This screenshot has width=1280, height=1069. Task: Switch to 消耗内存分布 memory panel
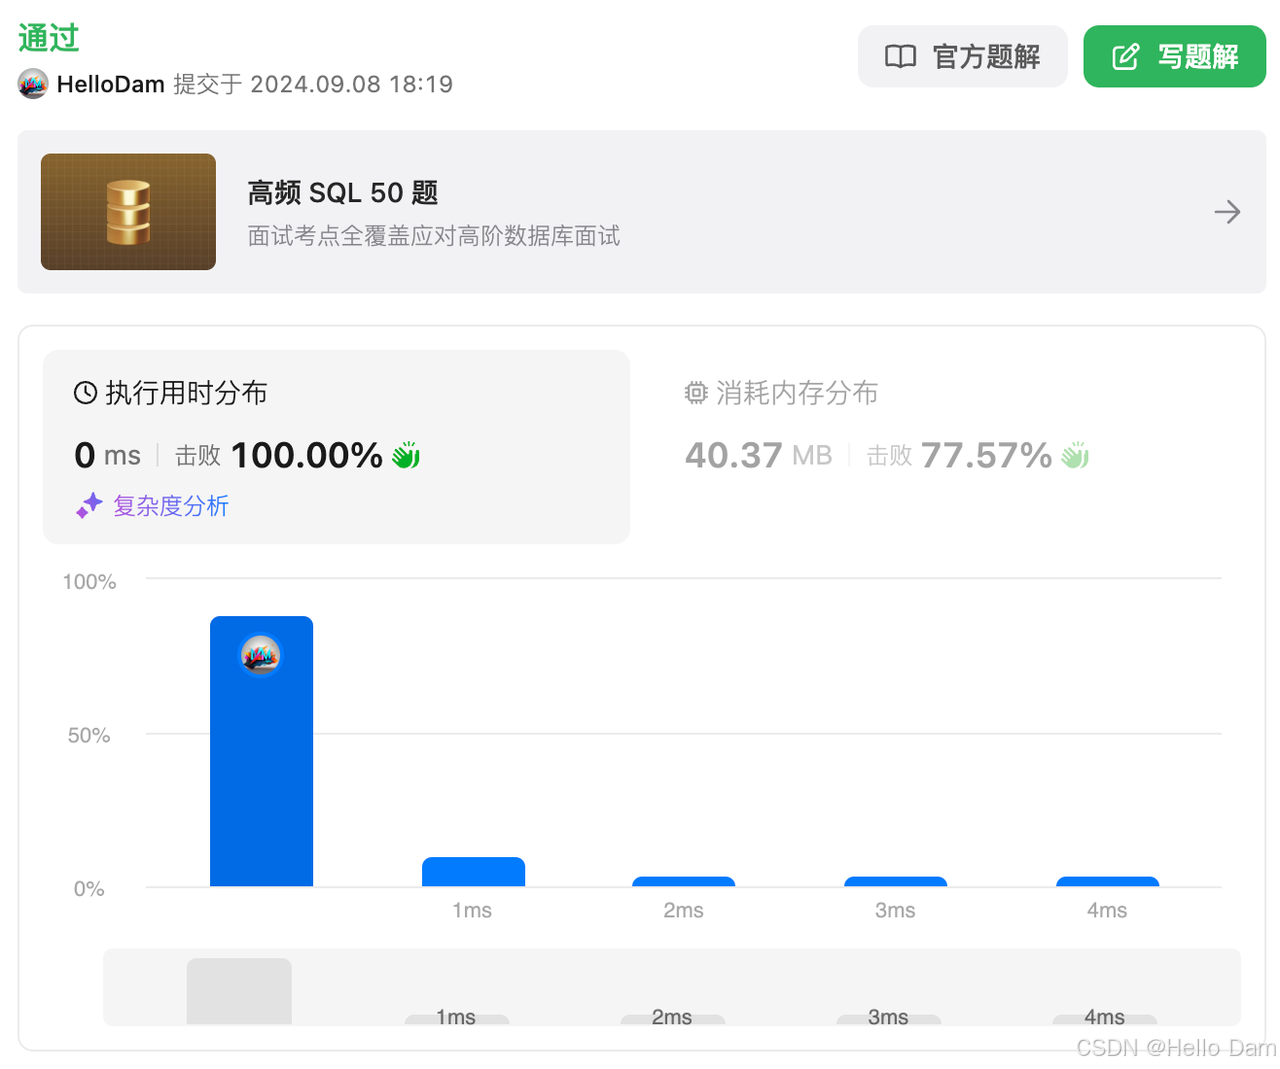coord(948,446)
